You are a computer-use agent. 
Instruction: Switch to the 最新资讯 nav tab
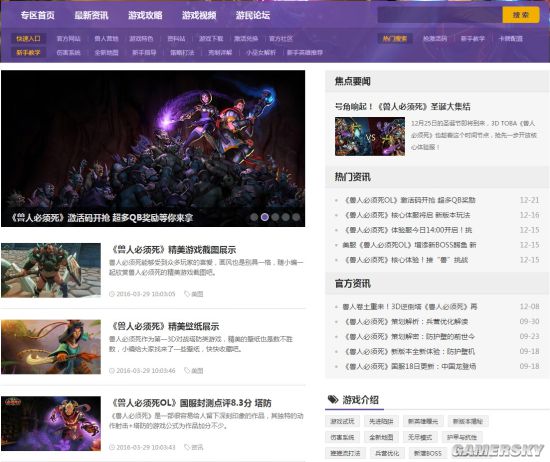91,15
